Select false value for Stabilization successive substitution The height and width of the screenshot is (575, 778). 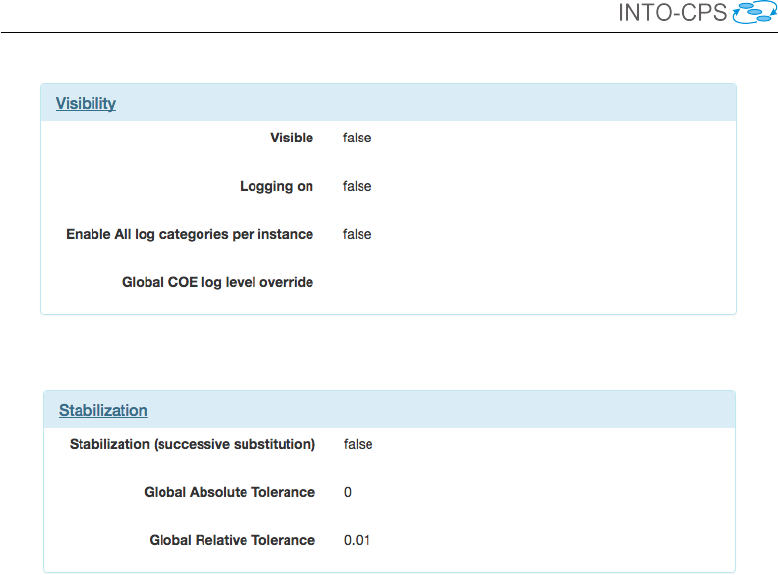[358, 444]
